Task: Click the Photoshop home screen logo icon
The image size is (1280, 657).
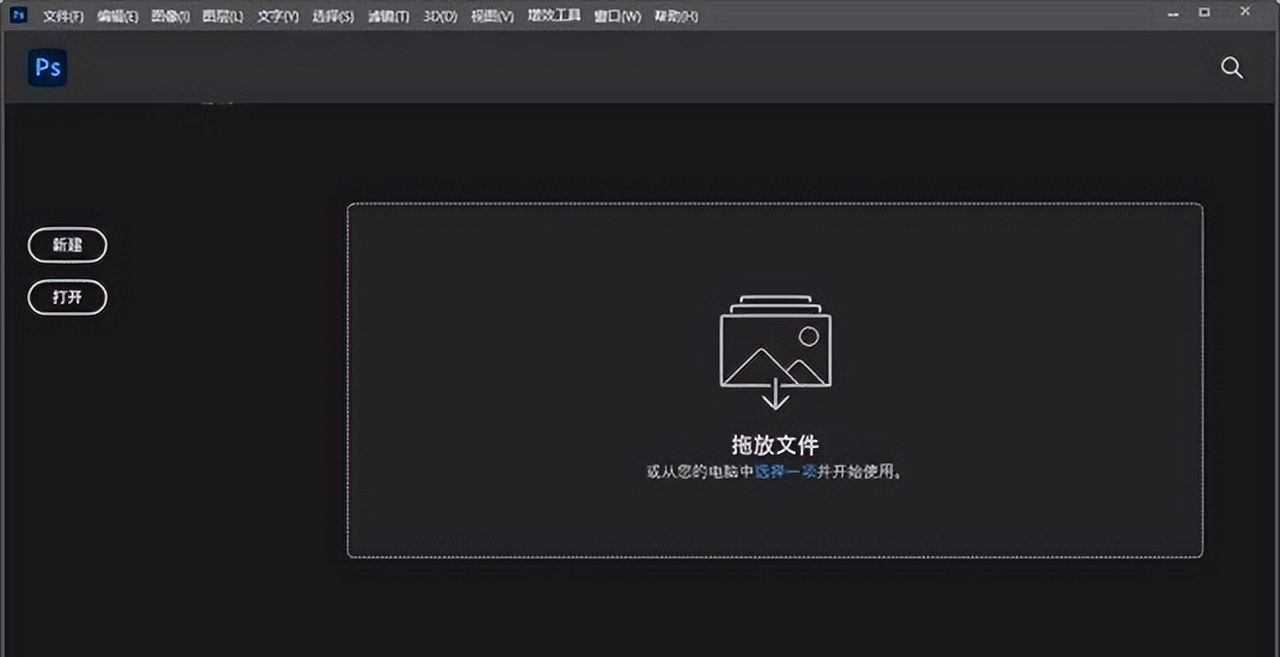Action: pos(46,68)
